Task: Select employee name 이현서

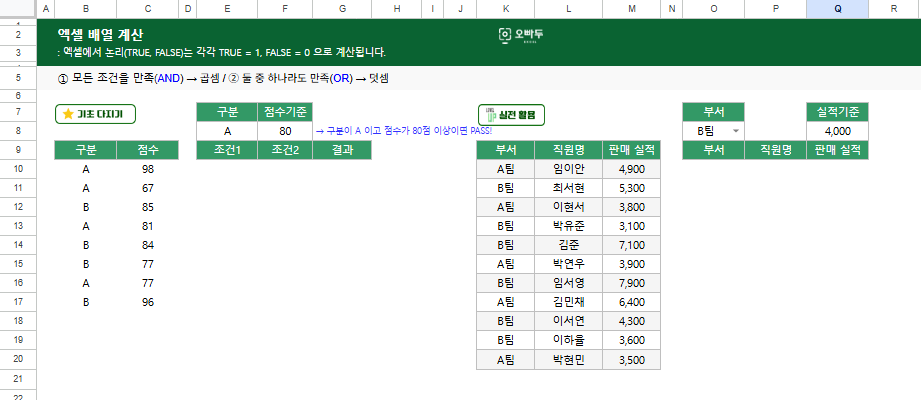Action: click(569, 207)
